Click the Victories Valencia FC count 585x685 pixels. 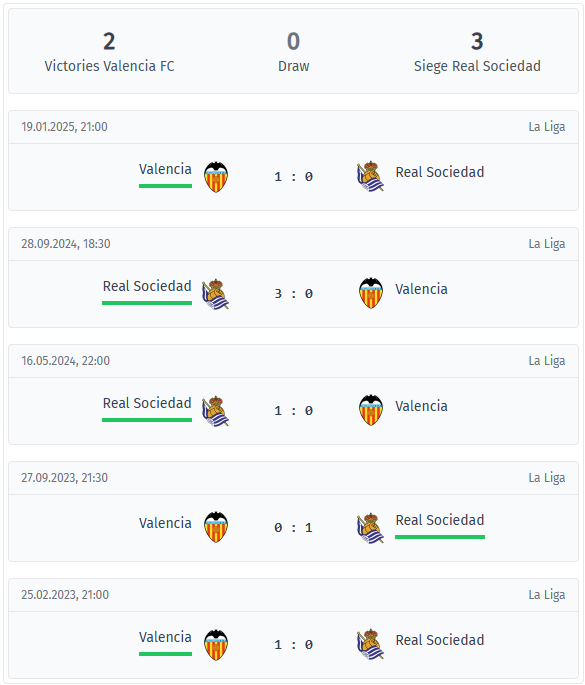(x=109, y=42)
